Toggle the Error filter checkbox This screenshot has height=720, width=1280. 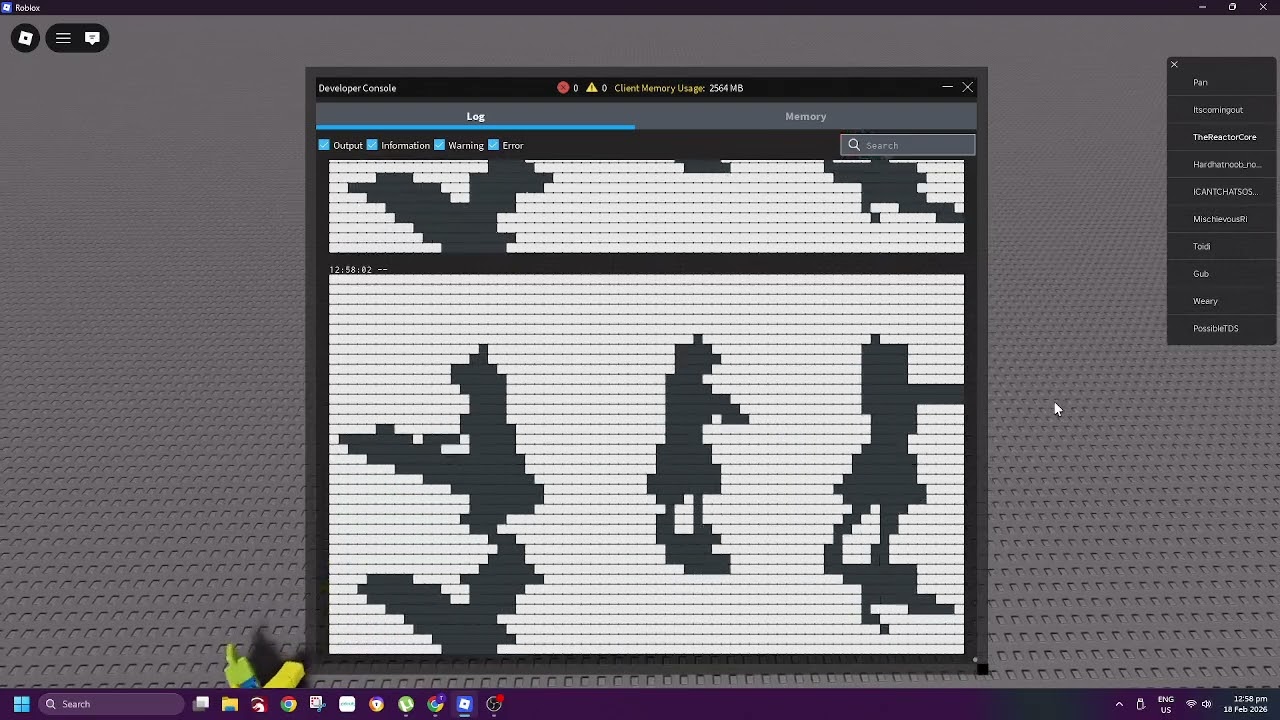(493, 145)
